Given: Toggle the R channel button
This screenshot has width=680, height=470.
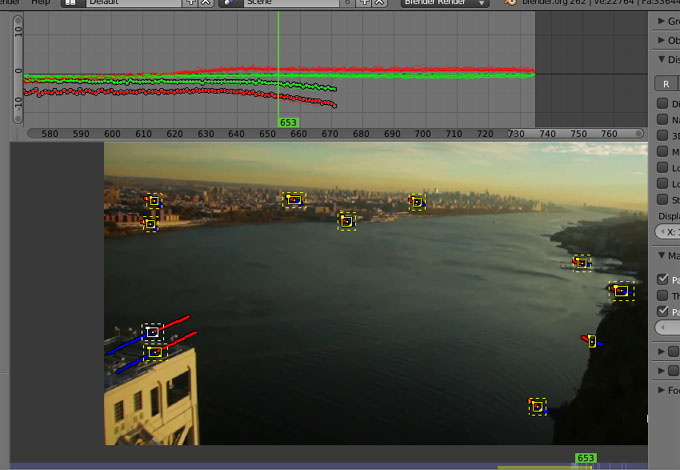Looking at the screenshot, I should pos(667,83).
